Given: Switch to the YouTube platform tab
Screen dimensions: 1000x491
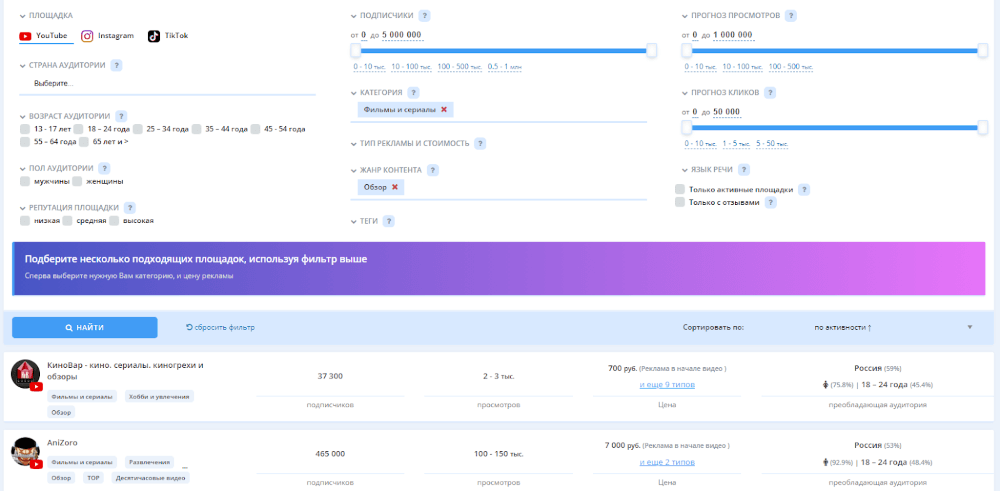Looking at the screenshot, I should (44, 36).
